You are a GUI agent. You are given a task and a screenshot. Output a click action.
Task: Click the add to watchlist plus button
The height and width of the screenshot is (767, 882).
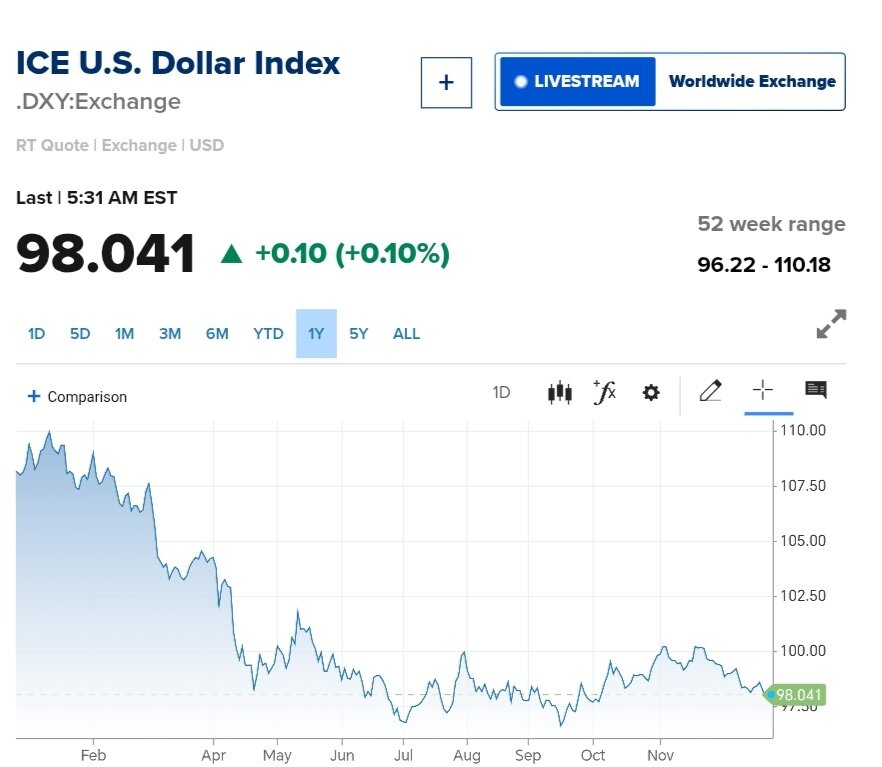click(x=446, y=82)
